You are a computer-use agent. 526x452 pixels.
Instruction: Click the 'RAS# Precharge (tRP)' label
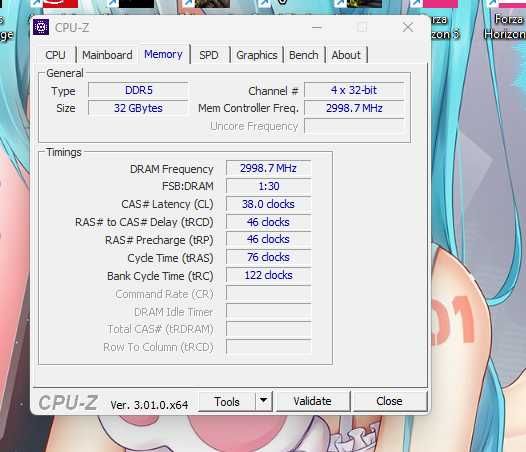click(159, 240)
